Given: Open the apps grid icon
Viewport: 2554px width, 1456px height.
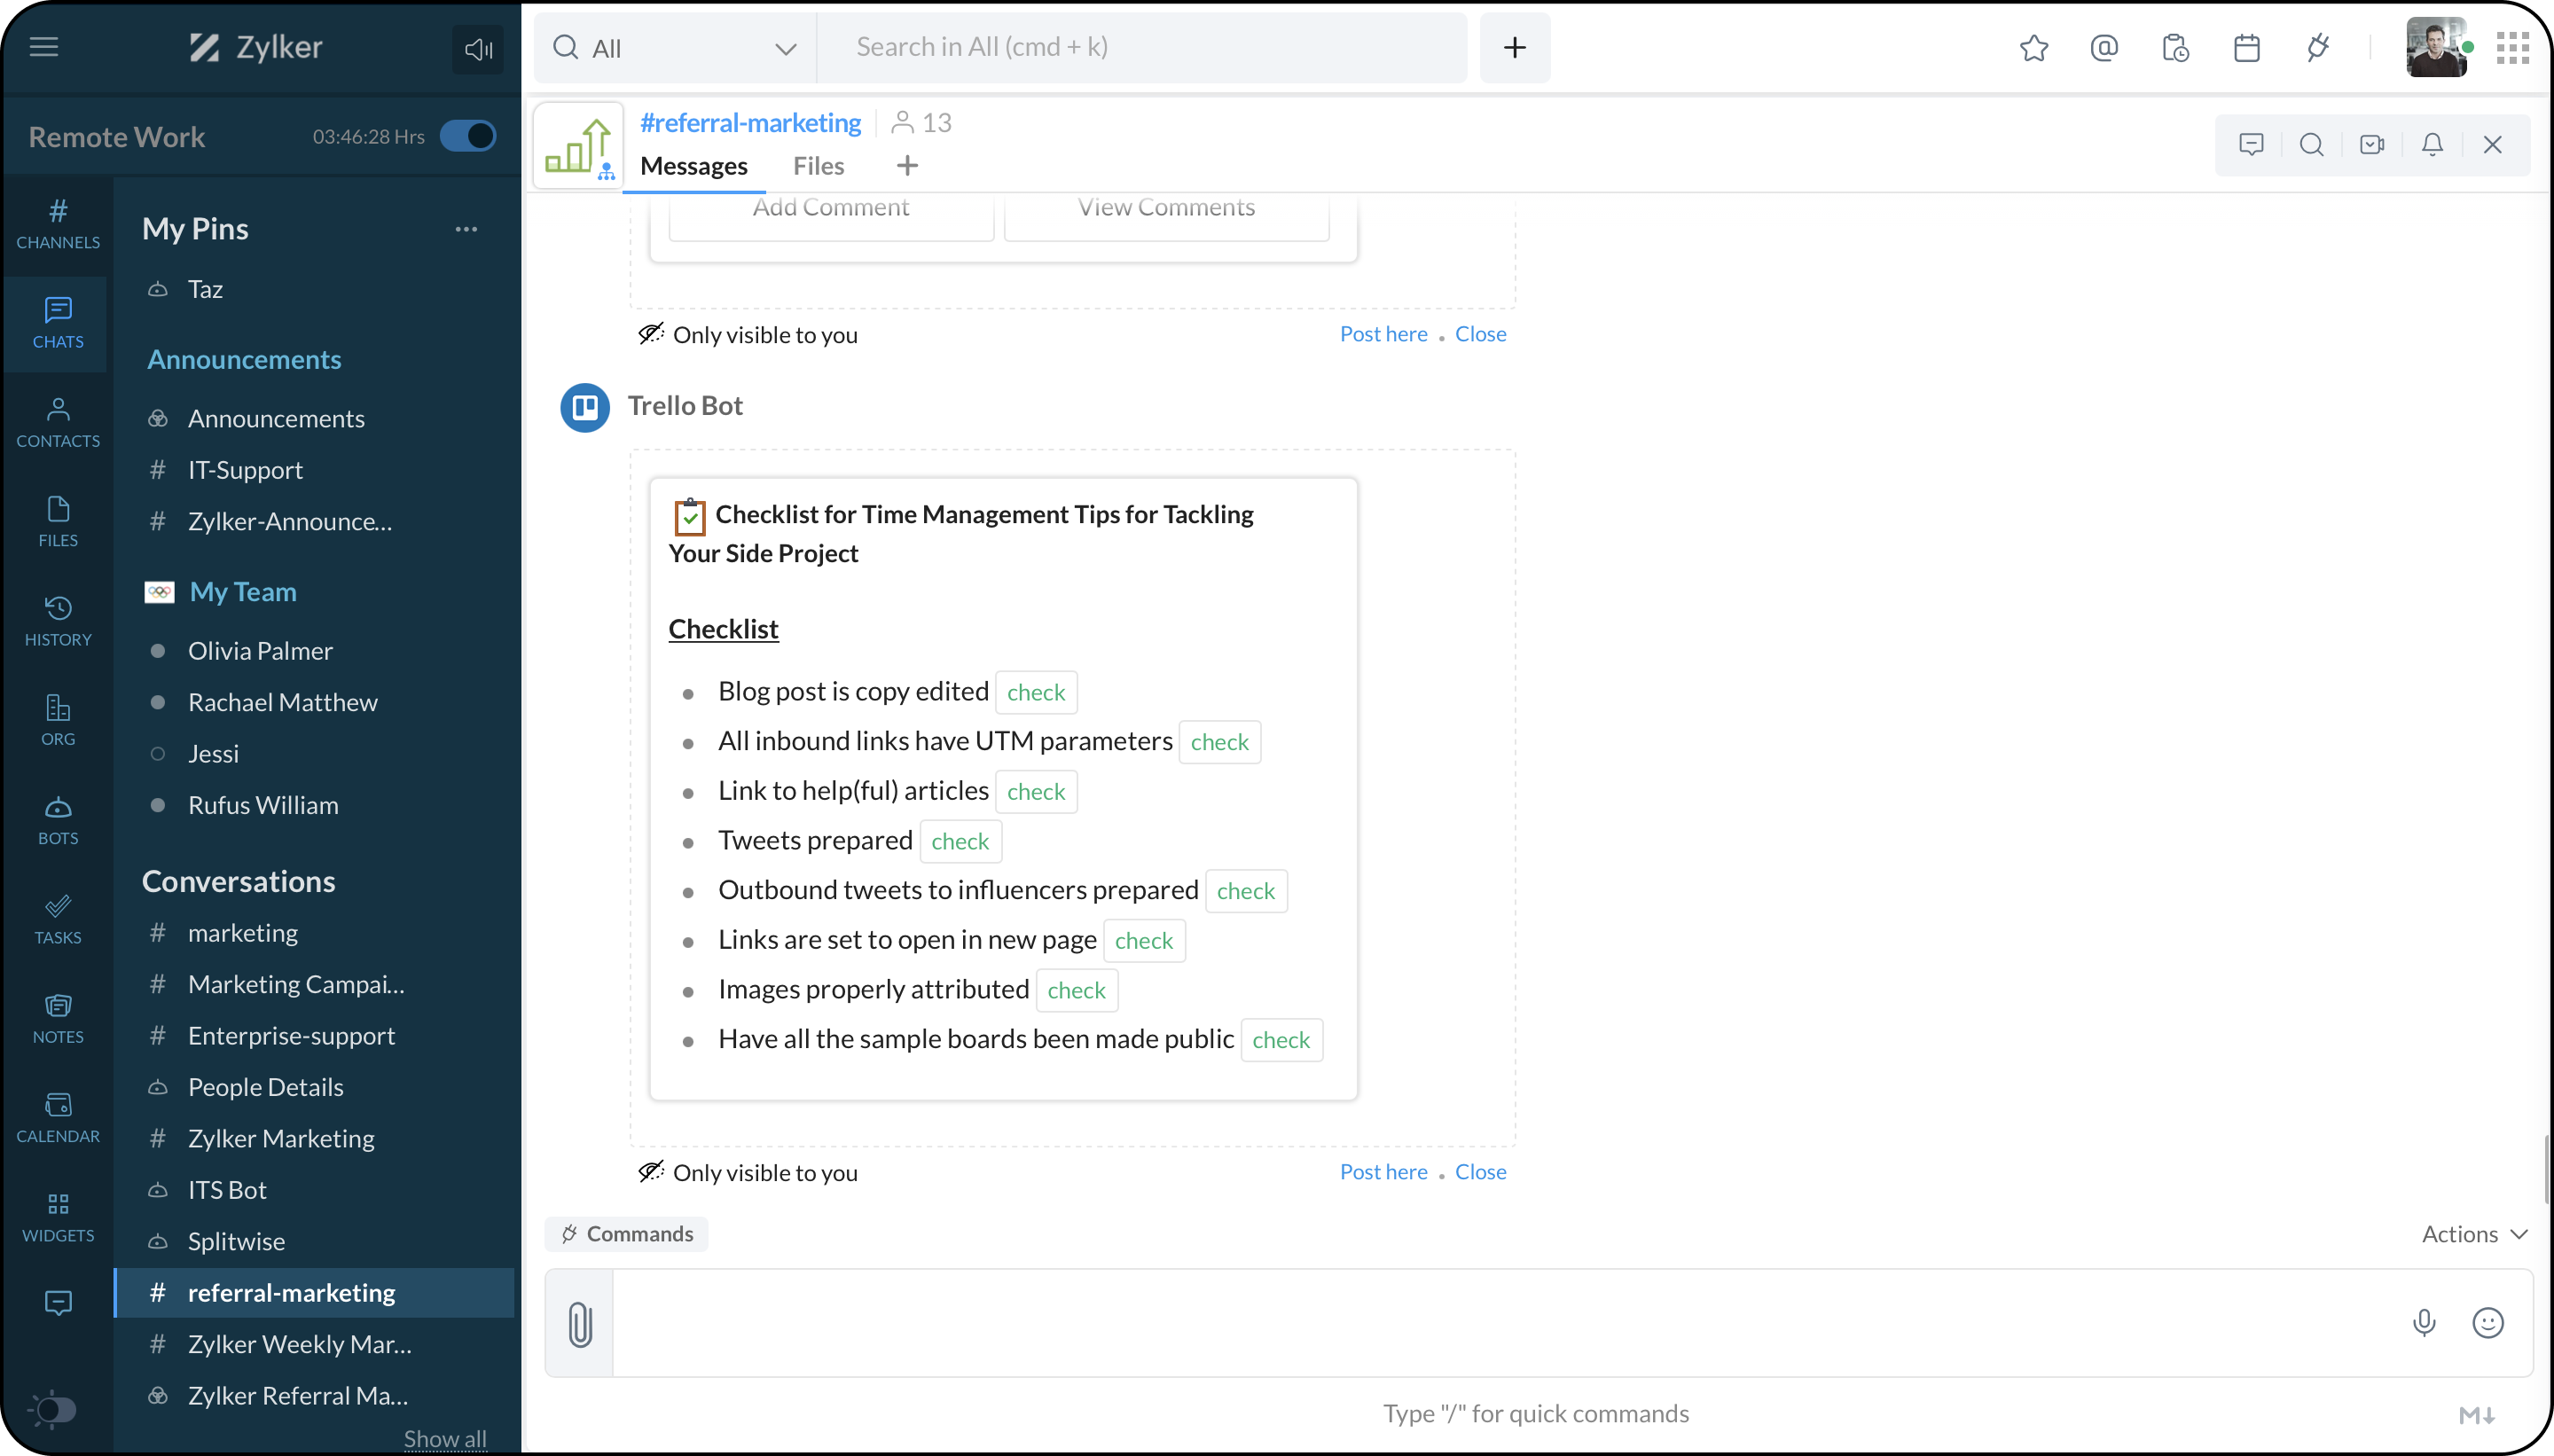Looking at the screenshot, I should (2513, 48).
